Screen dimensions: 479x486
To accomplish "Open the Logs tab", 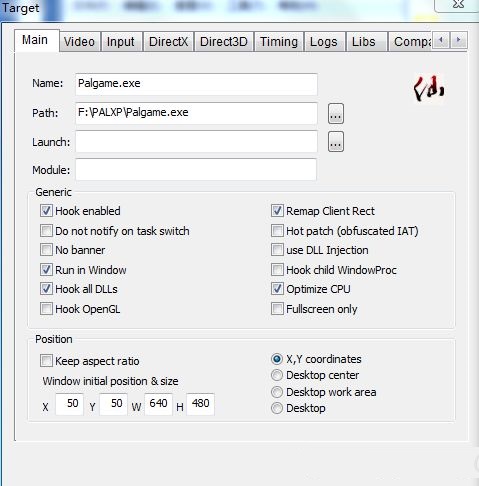I will click(324, 42).
